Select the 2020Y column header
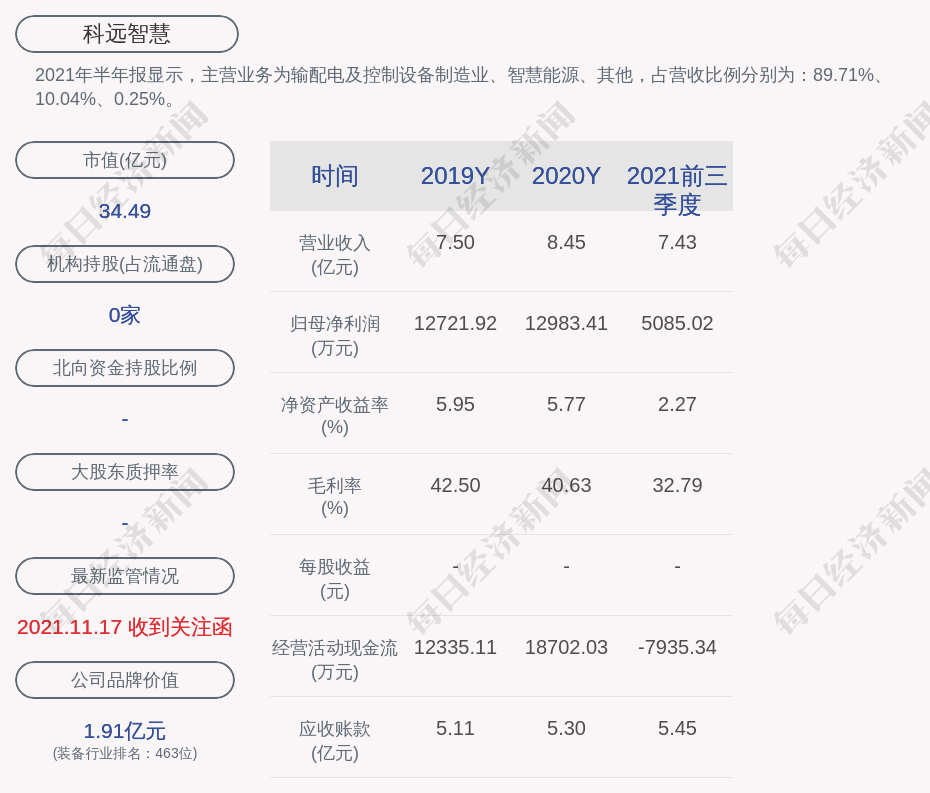 click(x=566, y=176)
